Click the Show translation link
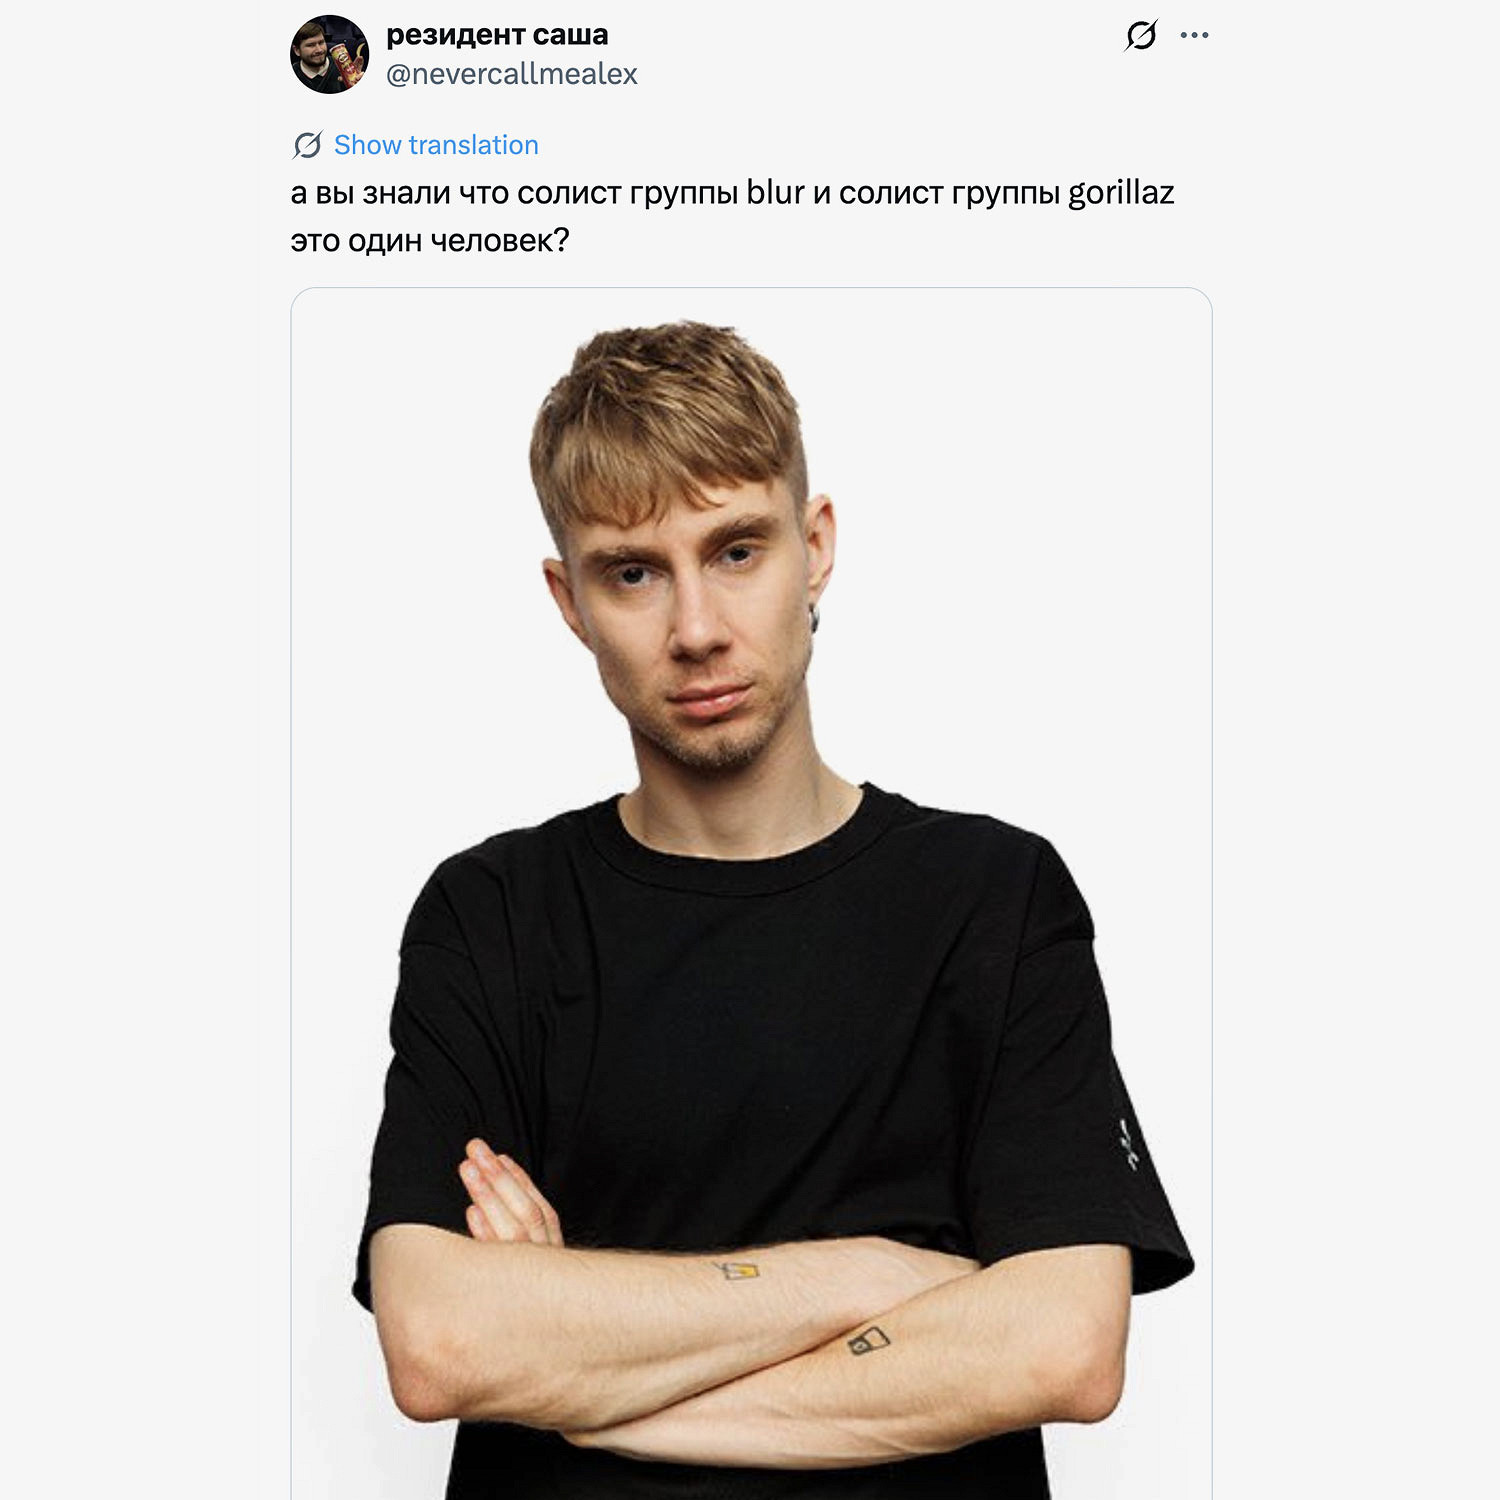Viewport: 1500px width, 1500px height. click(436, 145)
